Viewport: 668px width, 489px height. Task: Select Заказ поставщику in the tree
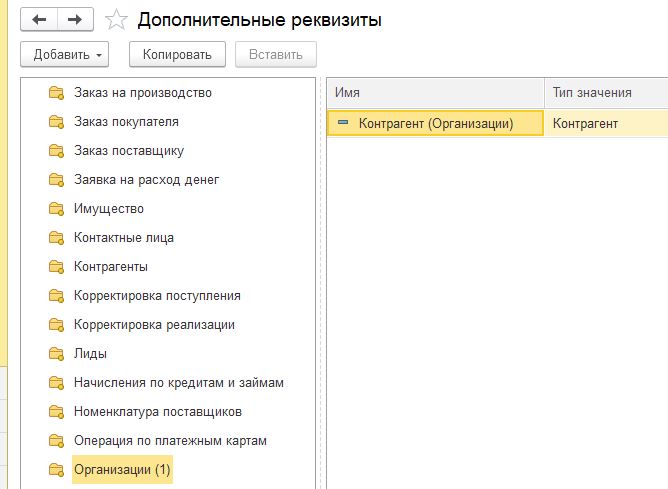pyautogui.click(x=129, y=151)
